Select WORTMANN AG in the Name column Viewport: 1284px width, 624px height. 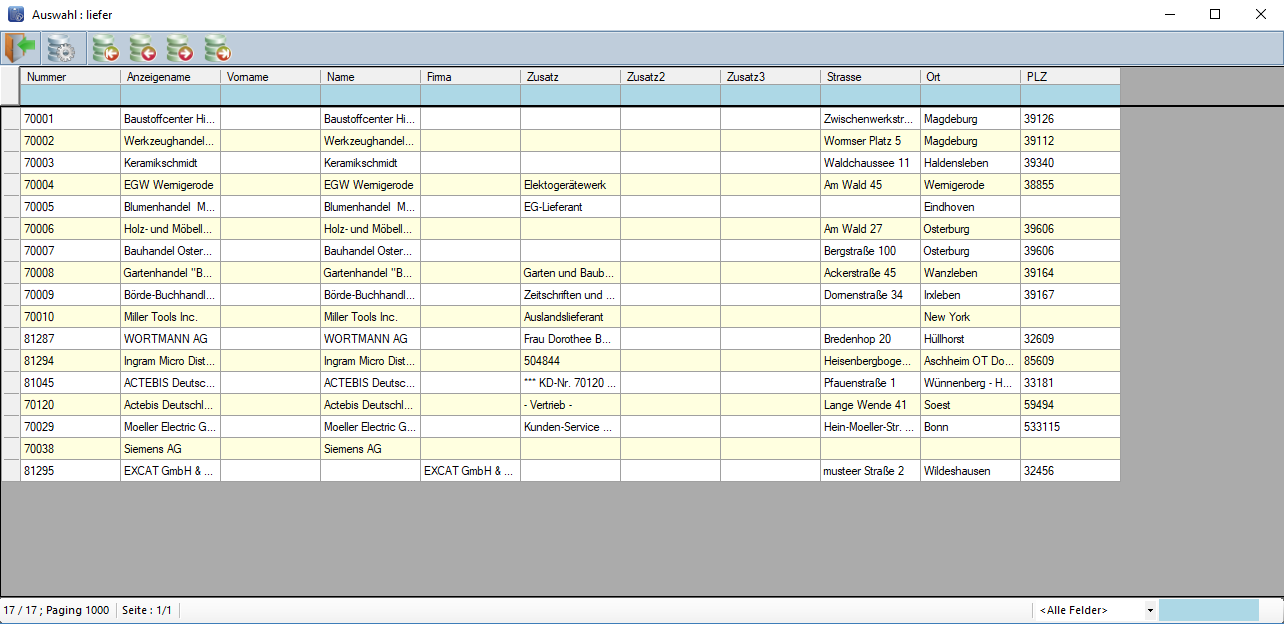(370, 339)
